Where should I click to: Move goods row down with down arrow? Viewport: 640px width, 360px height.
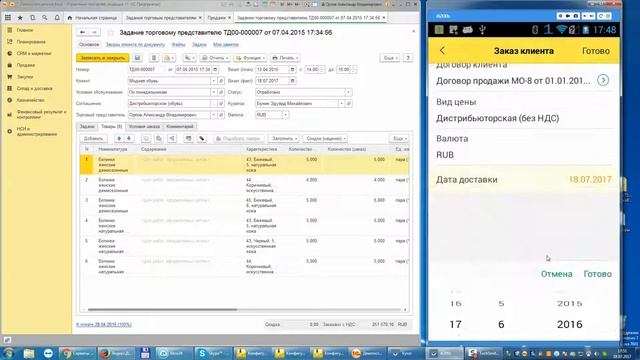pos(129,138)
